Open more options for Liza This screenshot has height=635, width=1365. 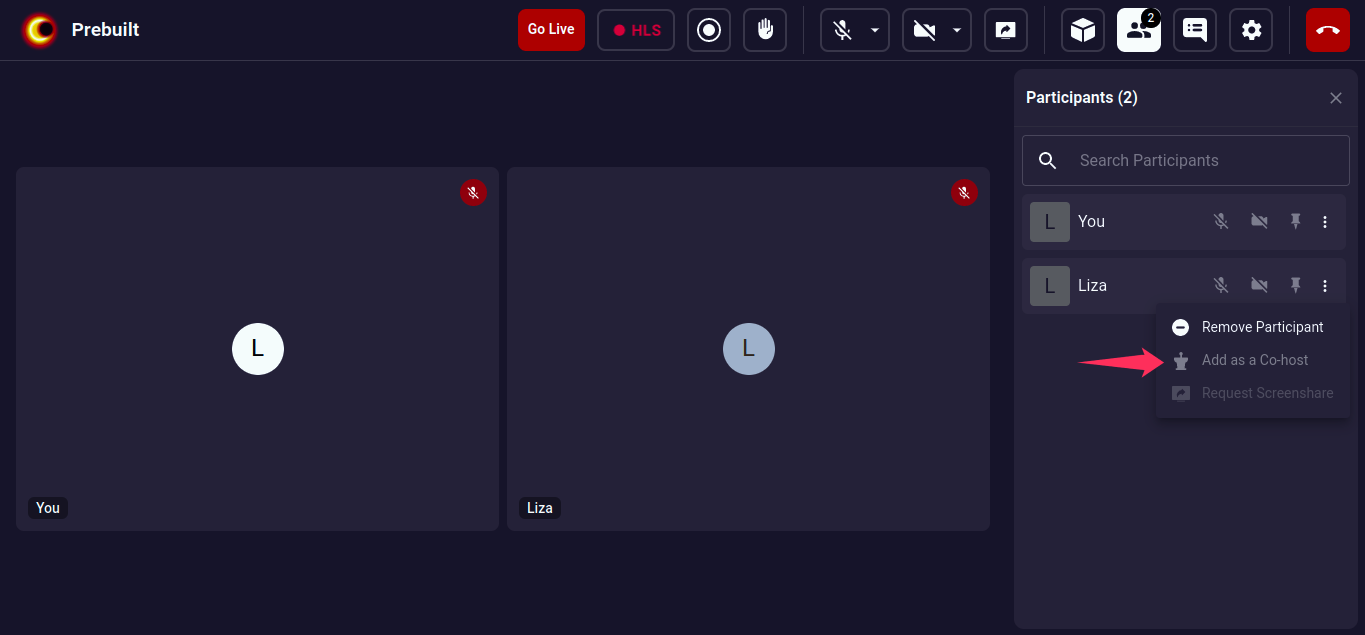click(1325, 286)
